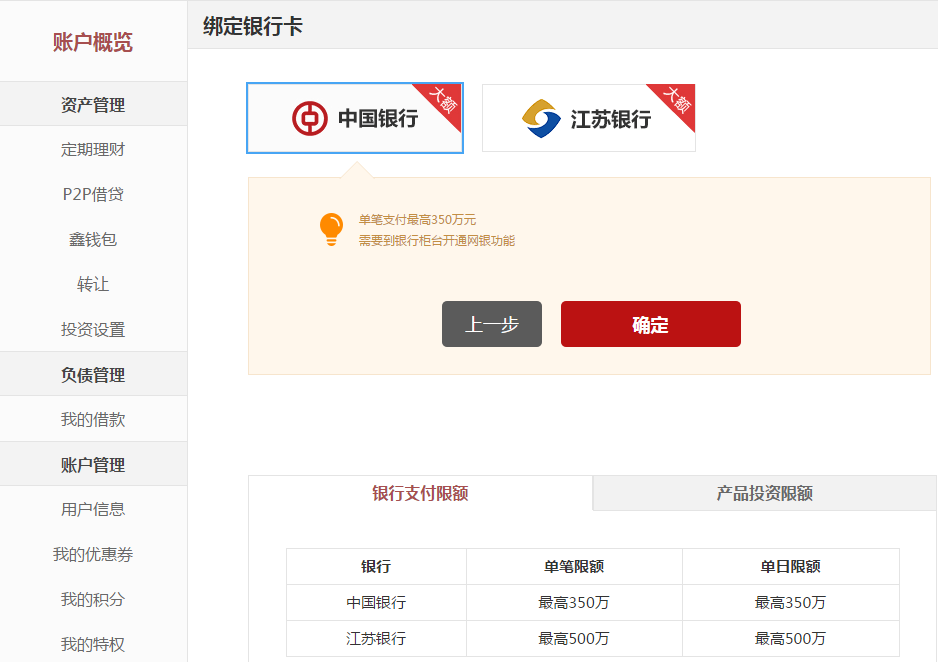
Task: Select the 江苏银行 bank card option
Action: click(589, 118)
